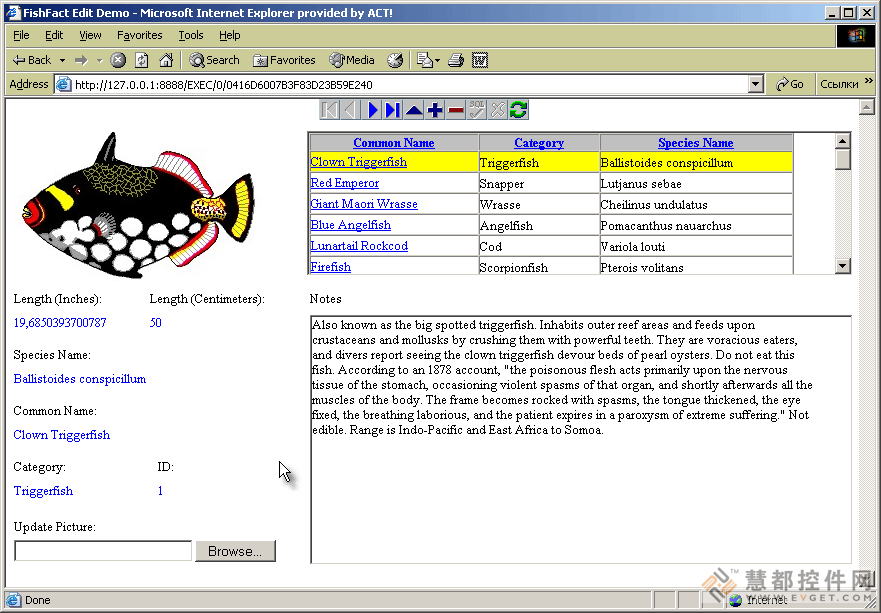Click the Update Picture file input field

click(103, 551)
